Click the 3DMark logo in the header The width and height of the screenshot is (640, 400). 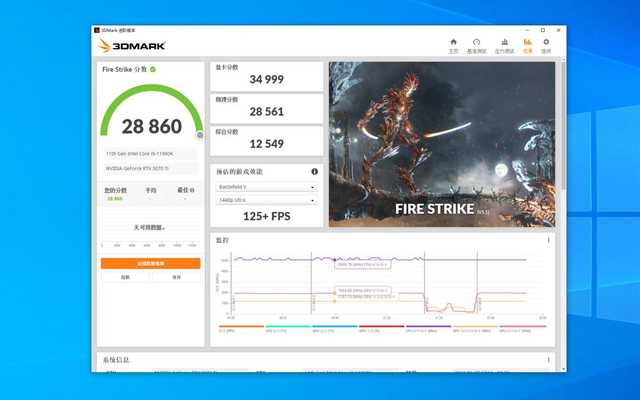coord(132,46)
